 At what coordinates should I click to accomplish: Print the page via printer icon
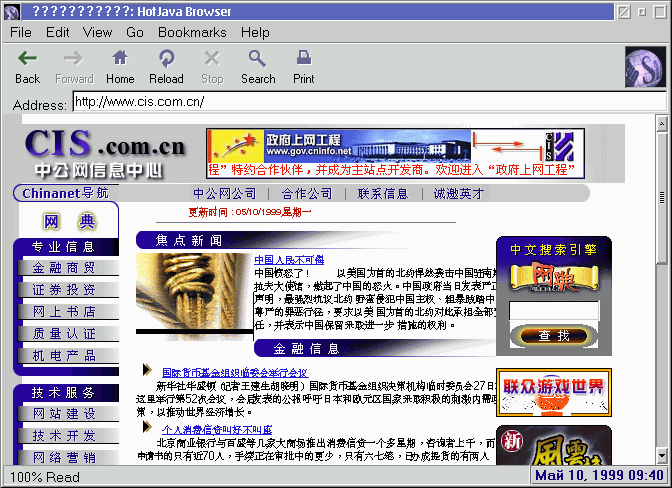click(x=304, y=57)
